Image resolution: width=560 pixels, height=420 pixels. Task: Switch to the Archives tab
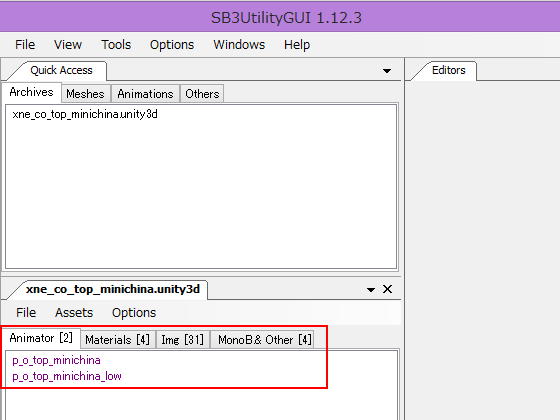click(31, 92)
